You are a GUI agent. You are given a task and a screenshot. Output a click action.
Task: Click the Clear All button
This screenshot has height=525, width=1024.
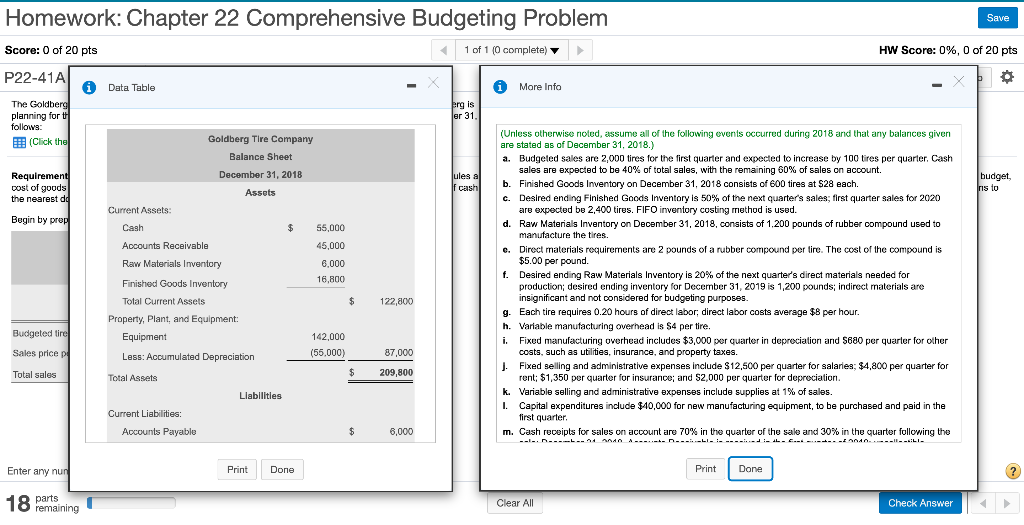pos(515,503)
